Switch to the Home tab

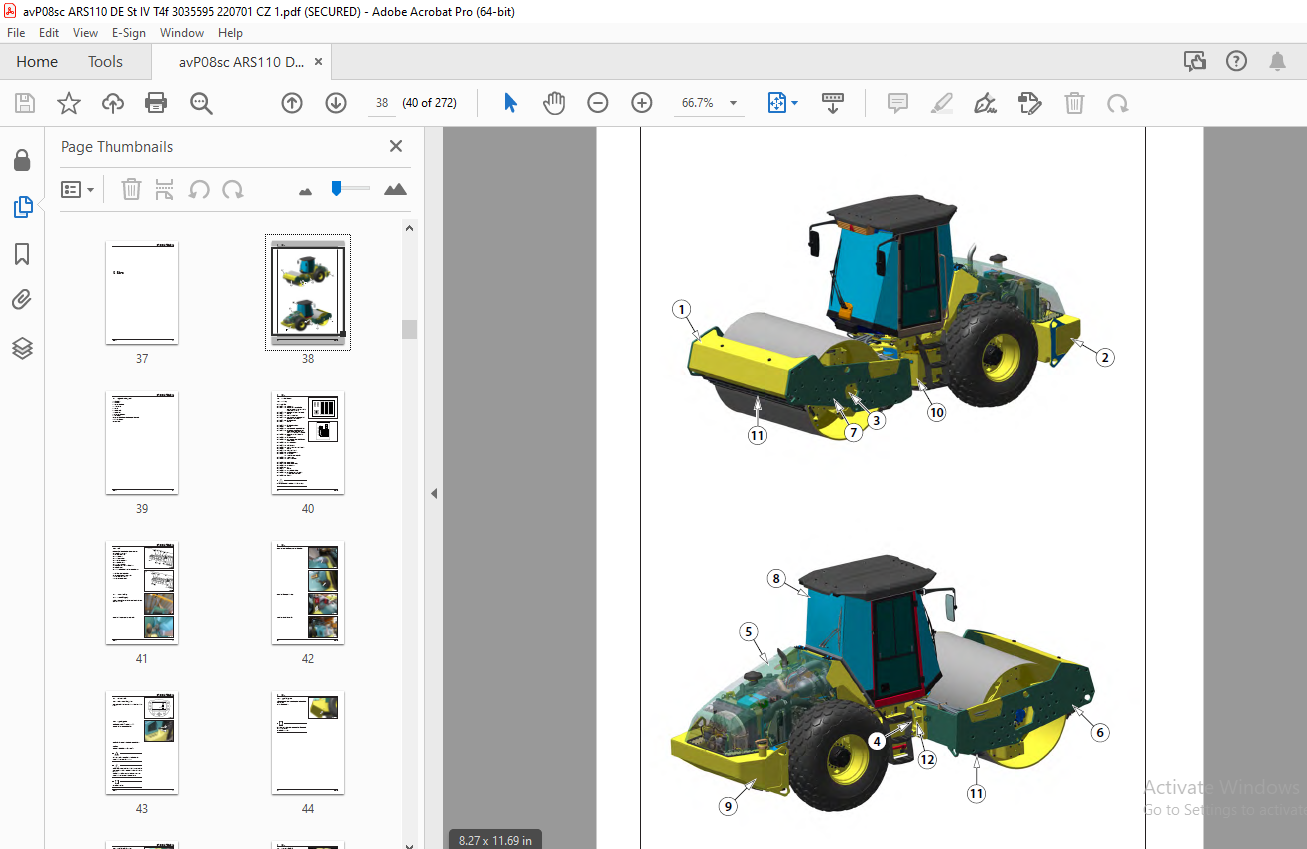(x=37, y=62)
